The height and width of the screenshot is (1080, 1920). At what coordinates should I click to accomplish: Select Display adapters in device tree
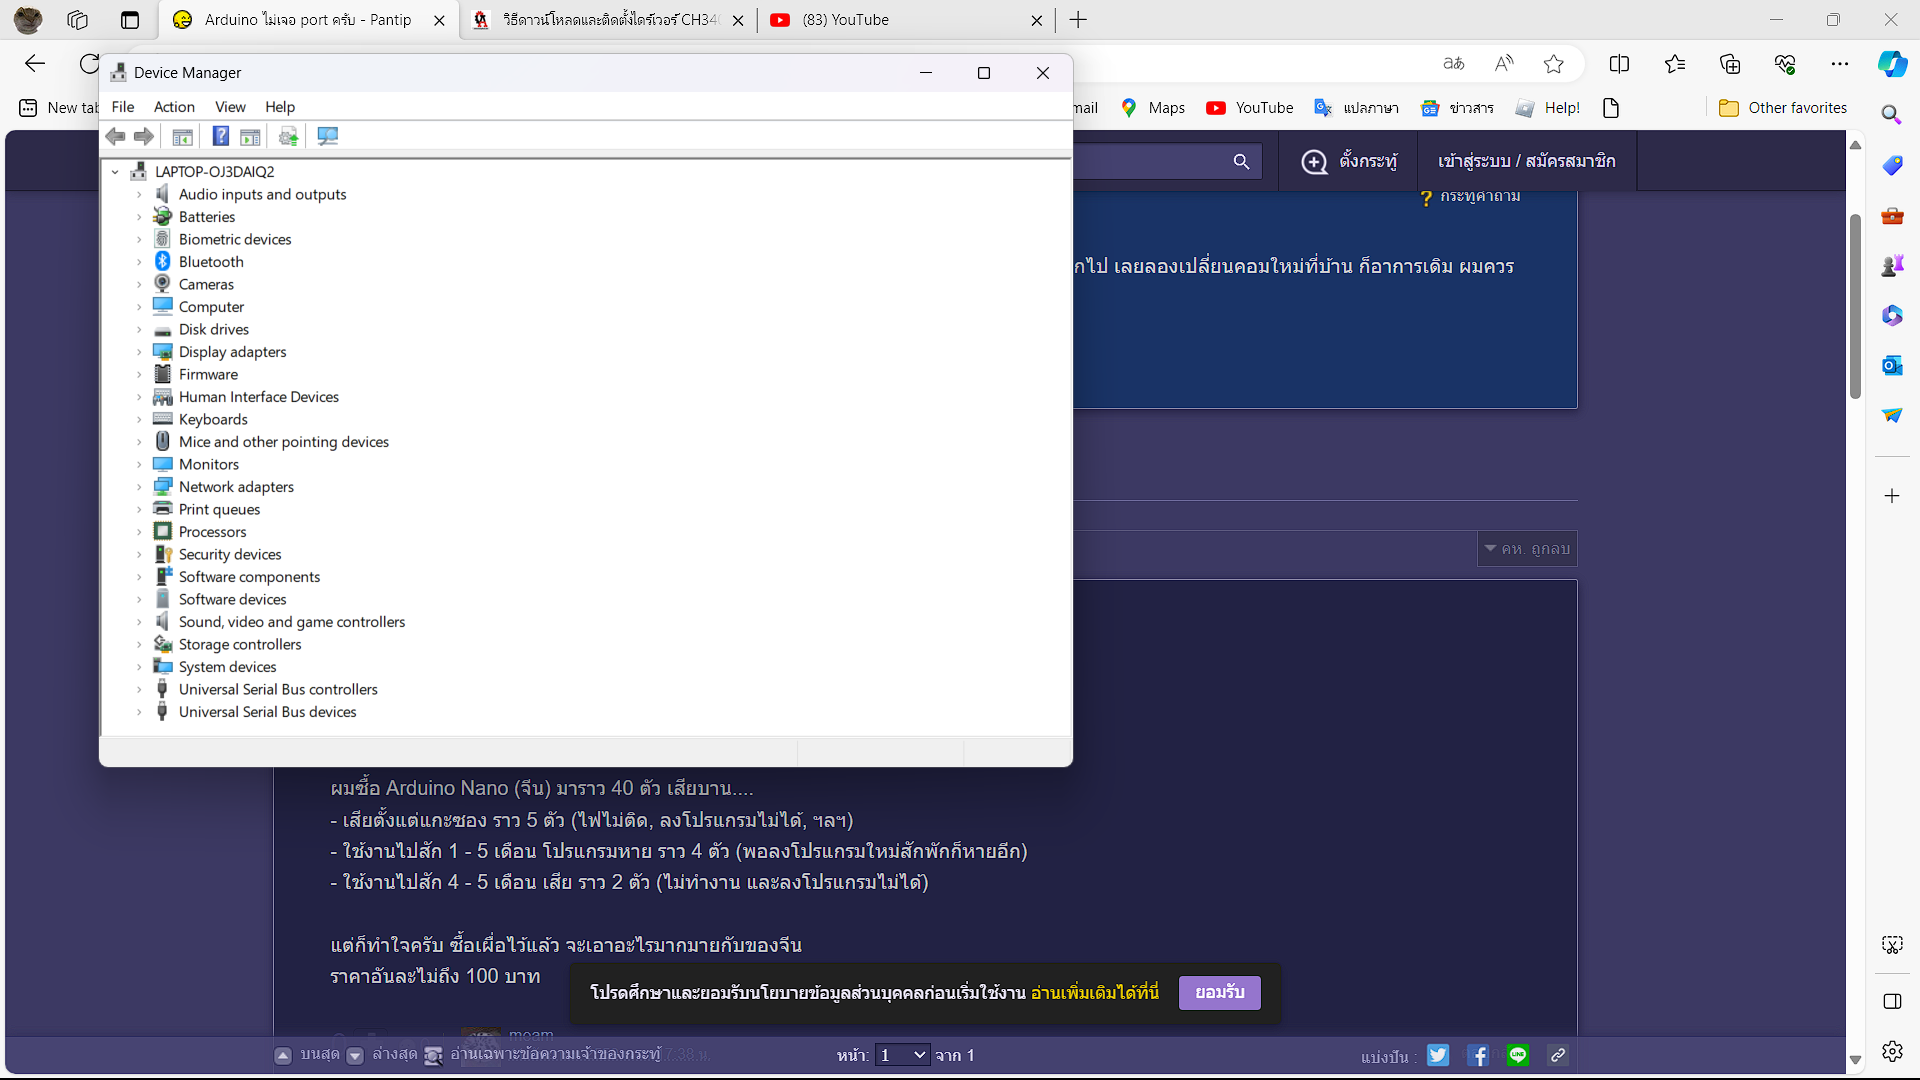pos(232,352)
